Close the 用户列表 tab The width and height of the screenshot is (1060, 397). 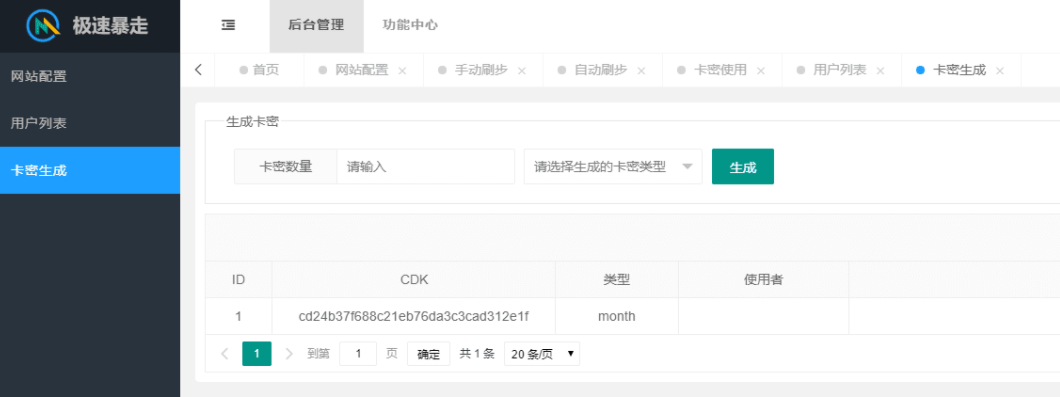click(x=880, y=70)
